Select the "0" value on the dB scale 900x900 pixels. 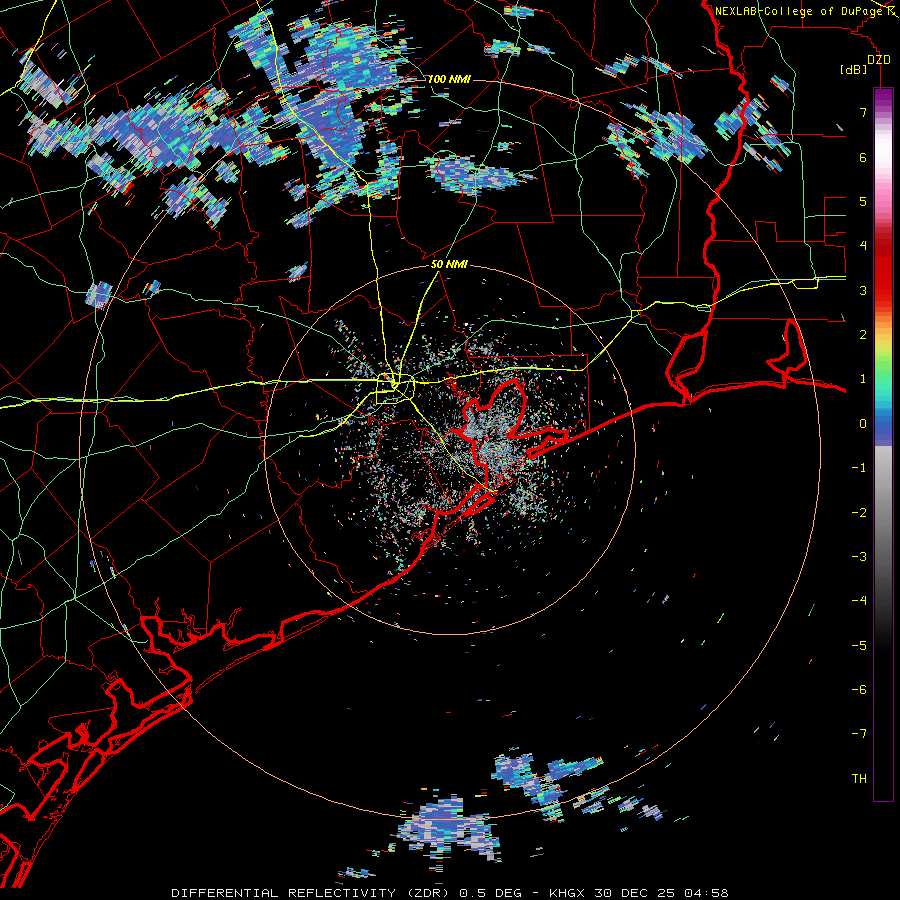point(863,424)
